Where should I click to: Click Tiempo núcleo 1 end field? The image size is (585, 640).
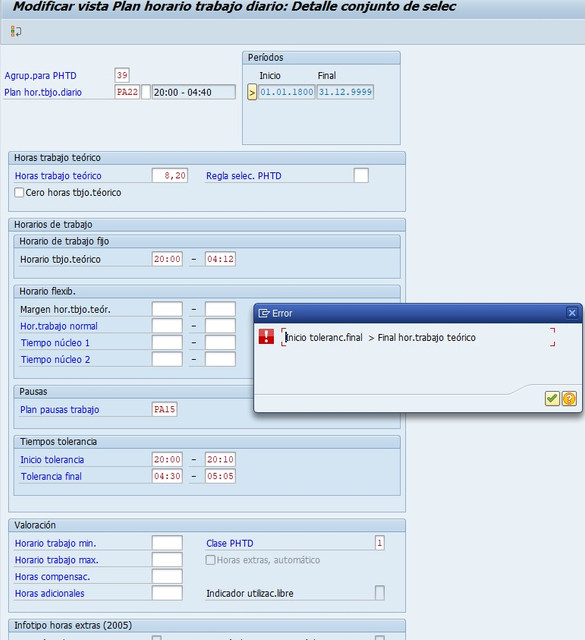(x=220, y=342)
